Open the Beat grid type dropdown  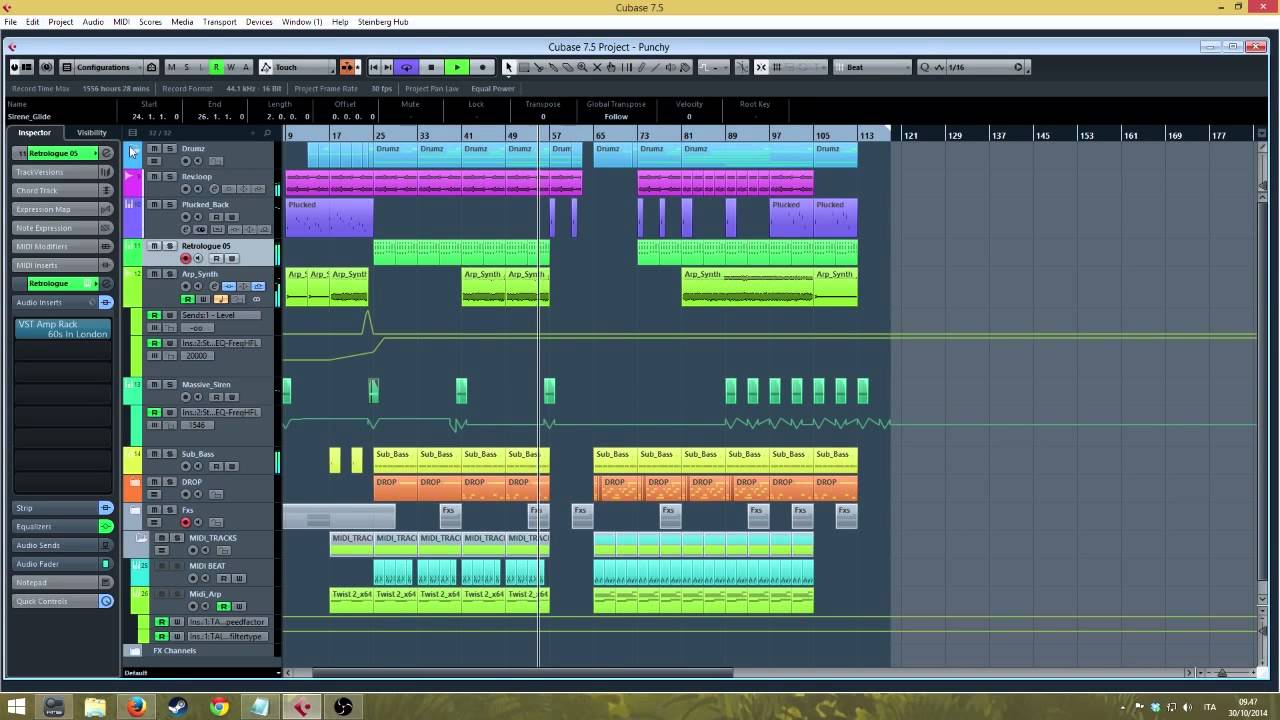872,67
